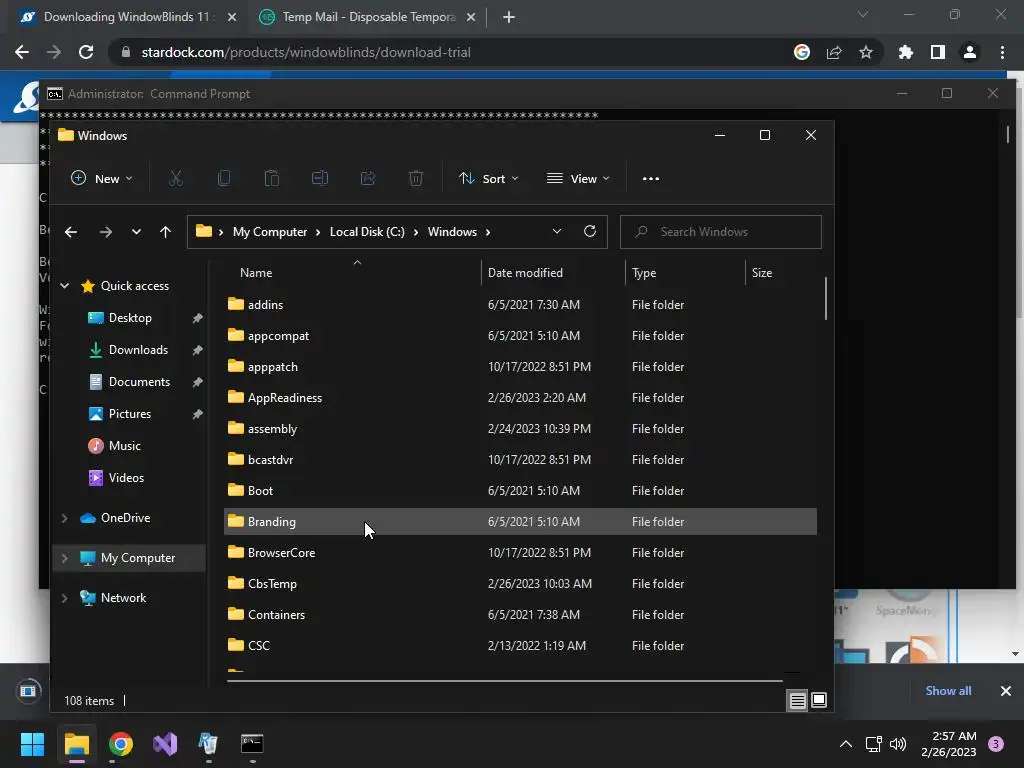Open Chrome's three-dot menu
This screenshot has height=768, width=1024.
click(1002, 52)
